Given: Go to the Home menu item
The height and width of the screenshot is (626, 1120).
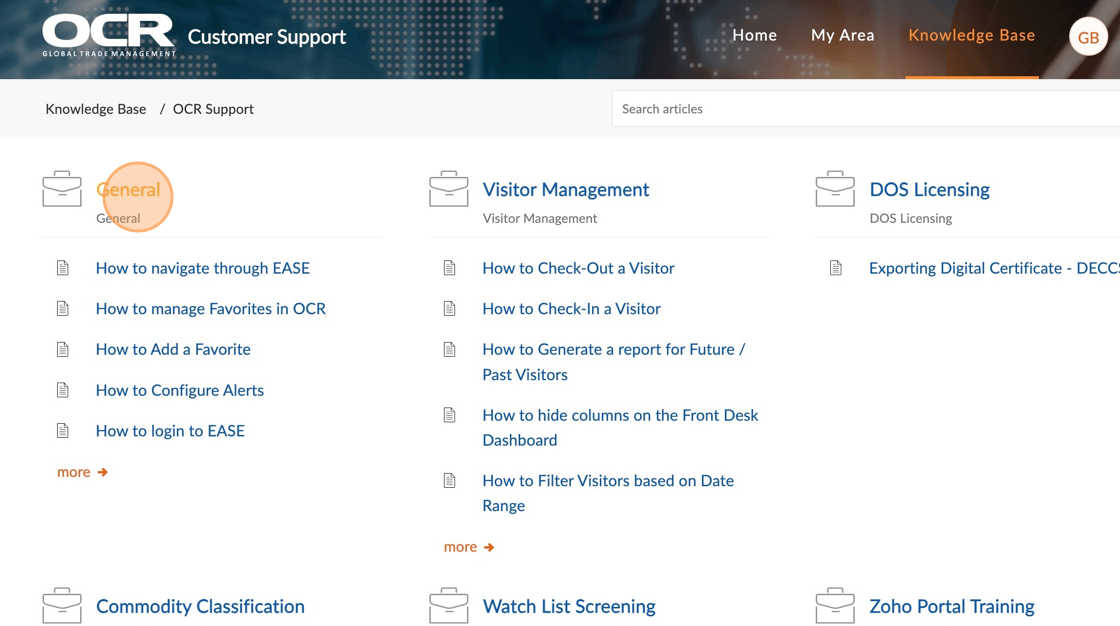Looking at the screenshot, I should click(x=754, y=35).
